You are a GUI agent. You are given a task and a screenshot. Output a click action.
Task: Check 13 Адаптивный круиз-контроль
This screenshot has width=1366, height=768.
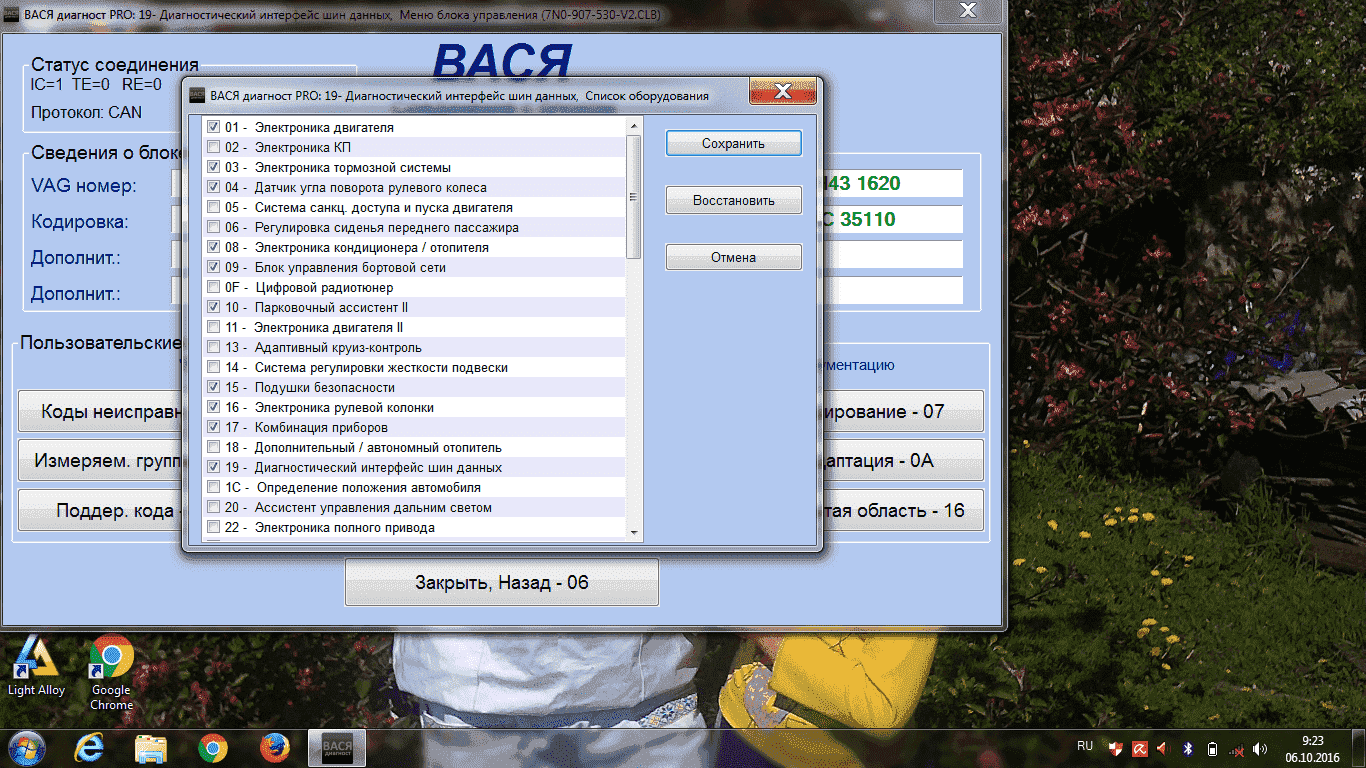coord(213,347)
